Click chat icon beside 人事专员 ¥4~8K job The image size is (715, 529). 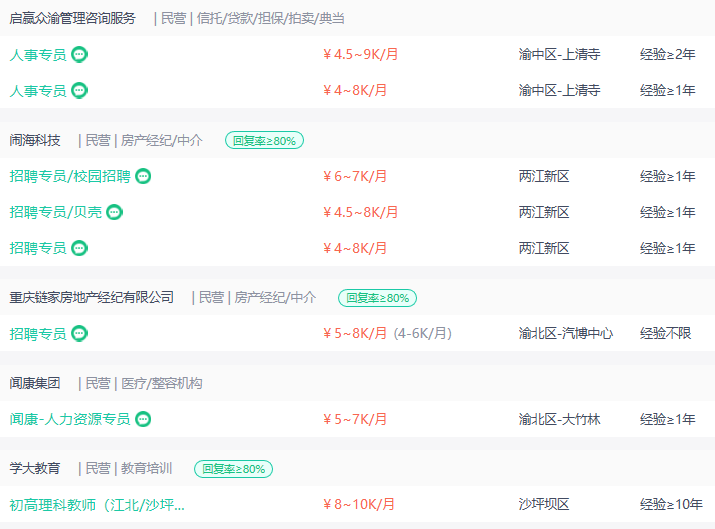coord(79,91)
